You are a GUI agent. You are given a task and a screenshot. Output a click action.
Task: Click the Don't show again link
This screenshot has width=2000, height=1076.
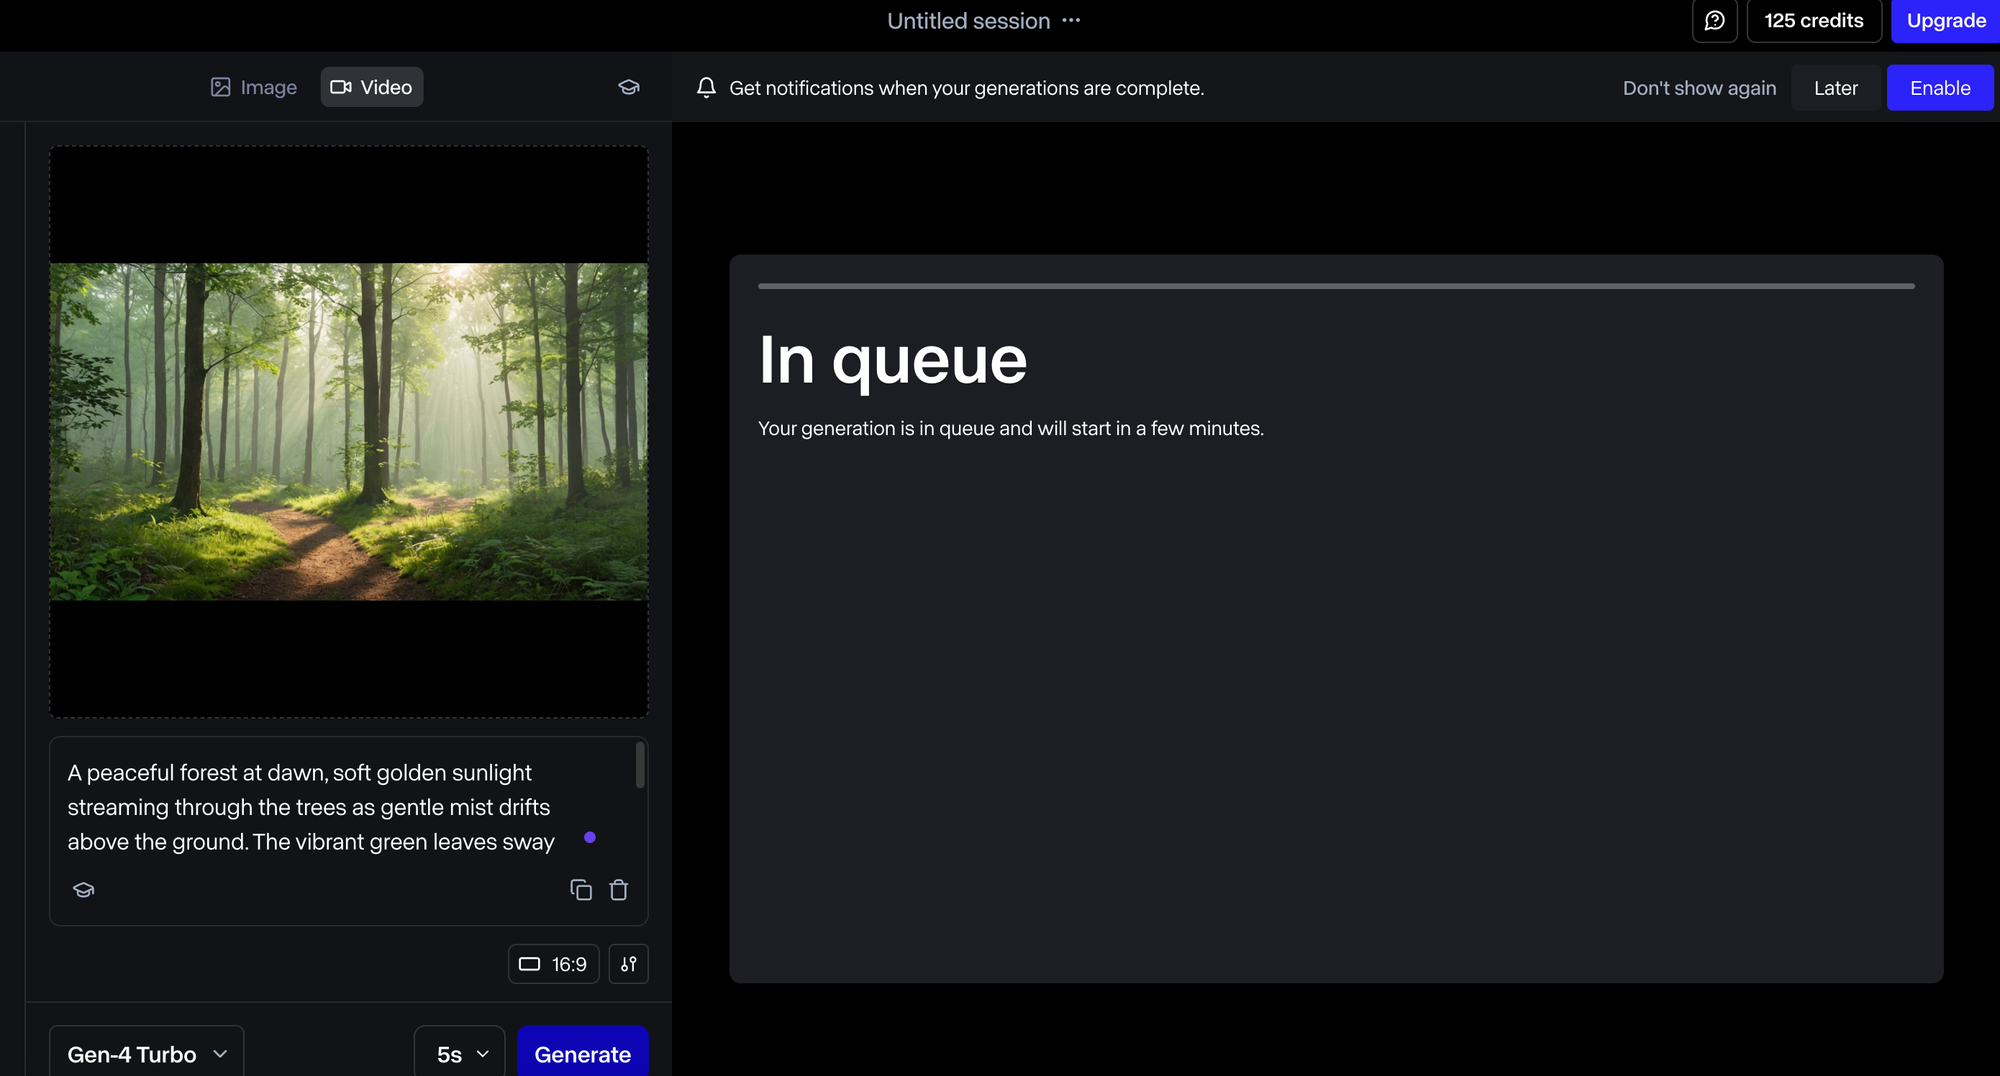[1699, 88]
